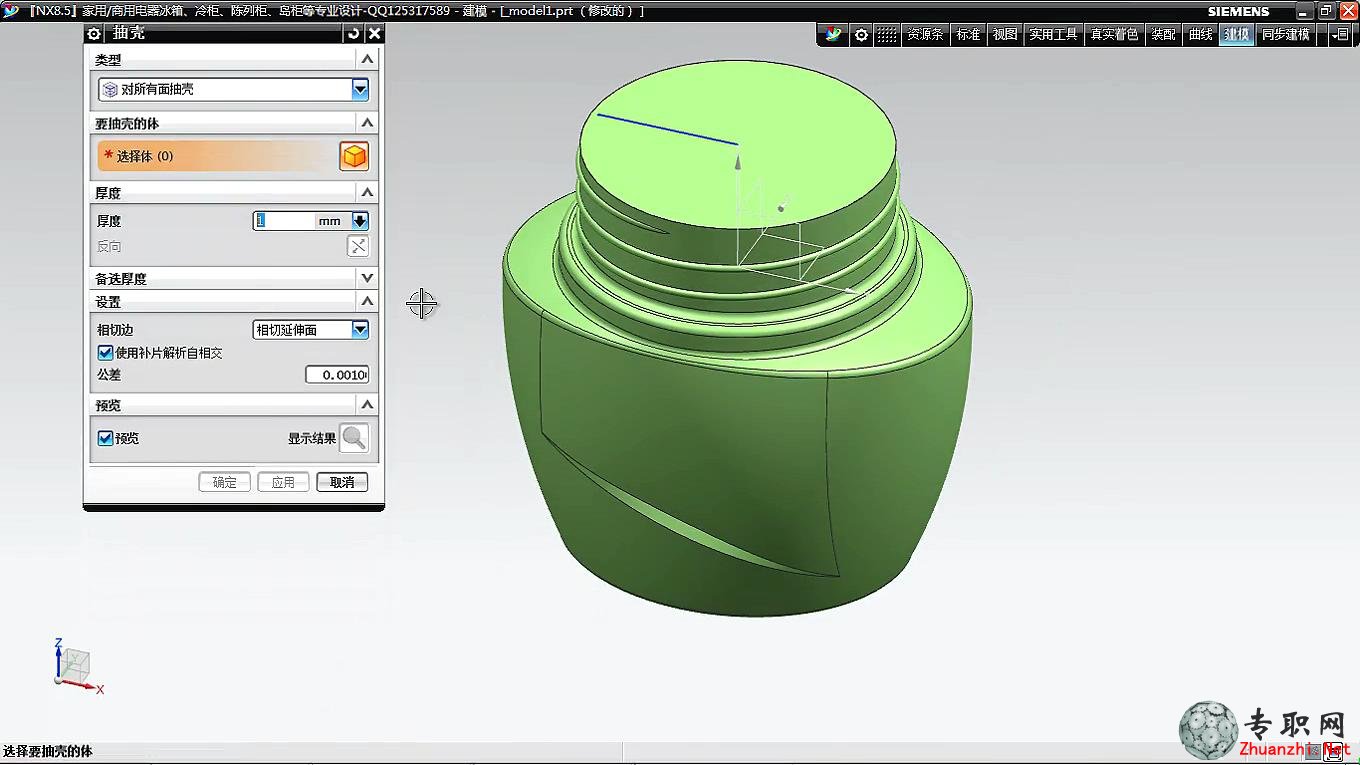Click the 厚度 field label
This screenshot has height=765, width=1360.
click(108, 221)
